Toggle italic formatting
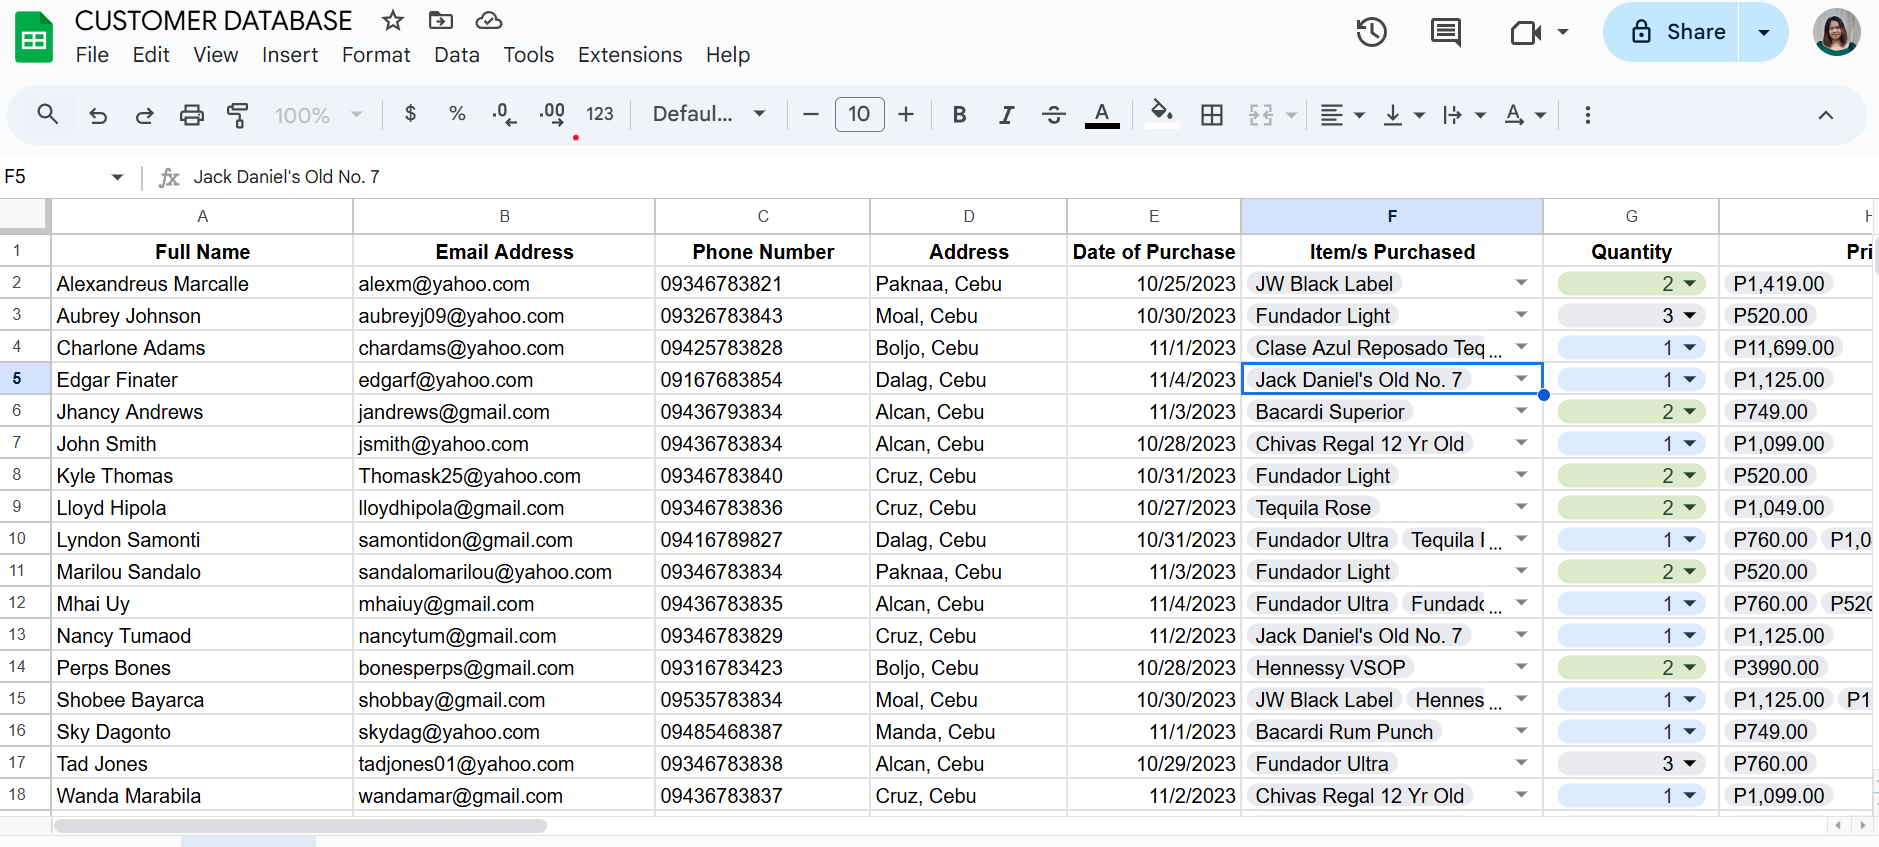The image size is (1879, 847). 1006,114
